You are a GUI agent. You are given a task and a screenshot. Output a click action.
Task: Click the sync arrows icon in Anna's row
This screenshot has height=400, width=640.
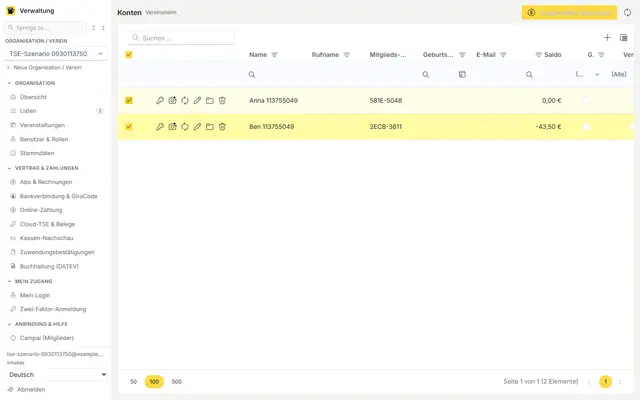pos(185,100)
